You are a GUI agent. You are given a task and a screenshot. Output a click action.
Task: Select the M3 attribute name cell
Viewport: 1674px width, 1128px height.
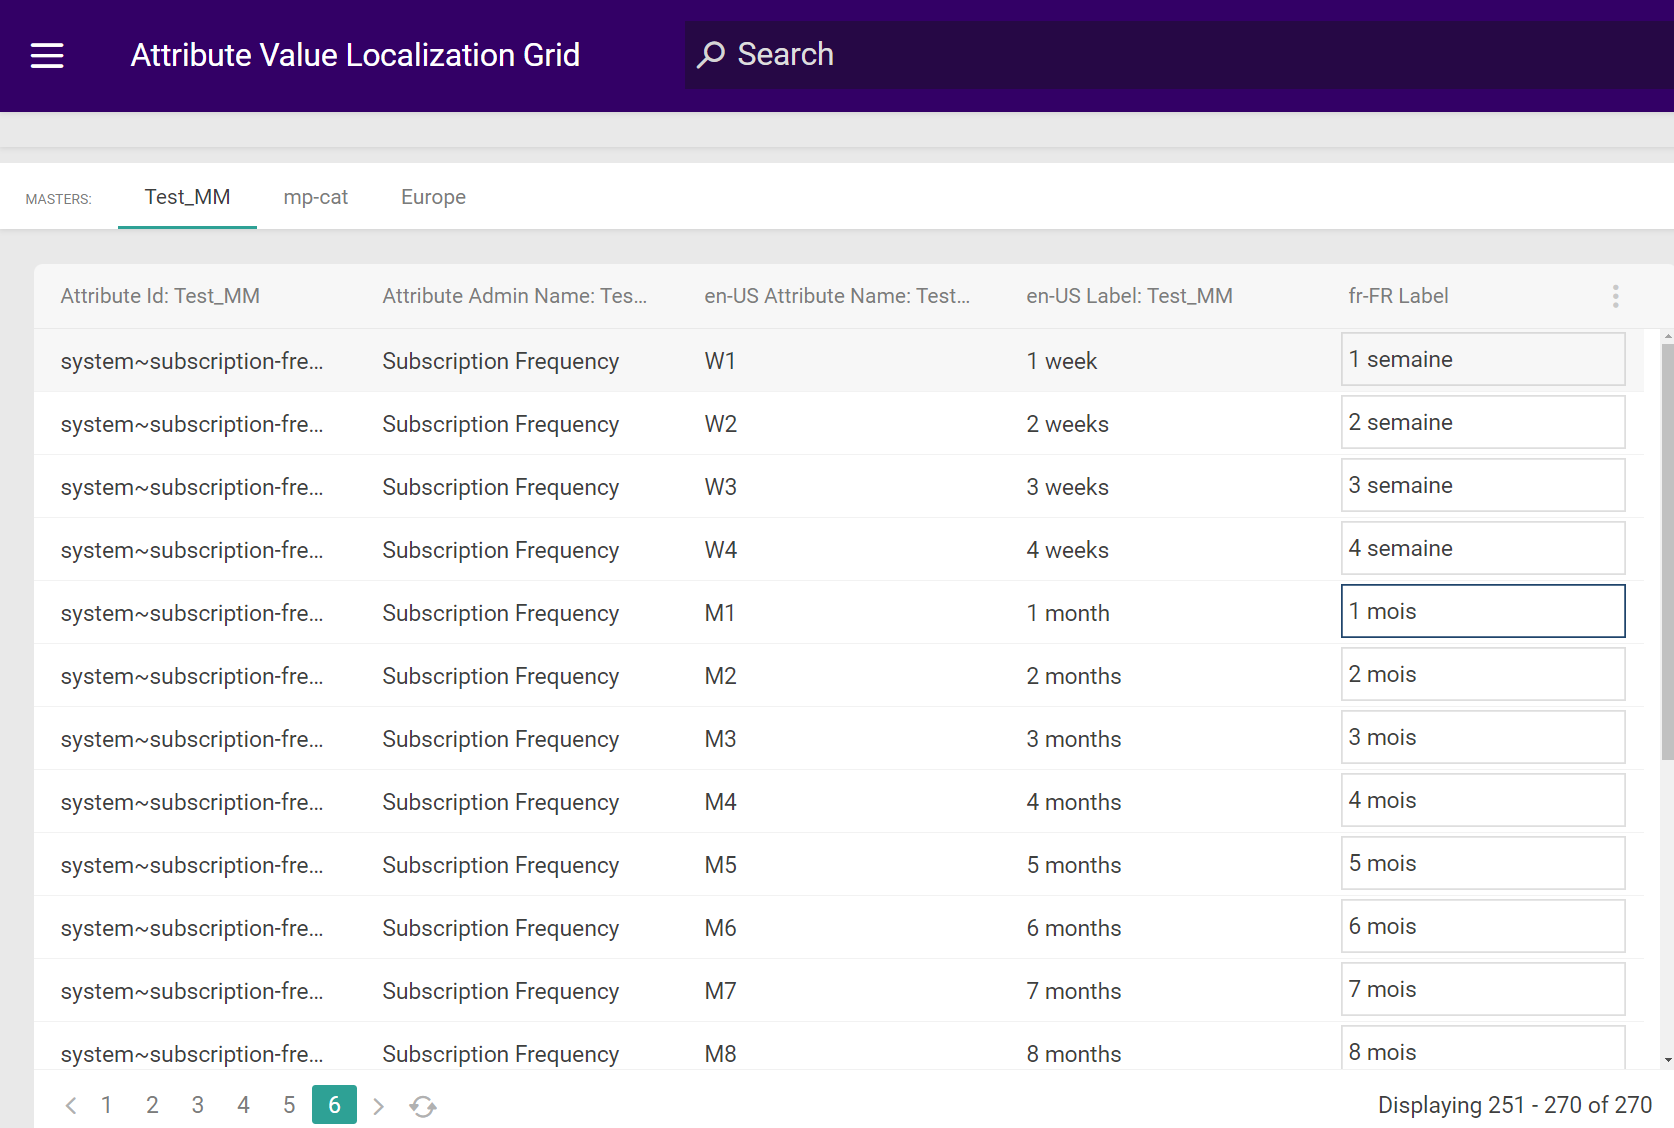click(x=720, y=739)
